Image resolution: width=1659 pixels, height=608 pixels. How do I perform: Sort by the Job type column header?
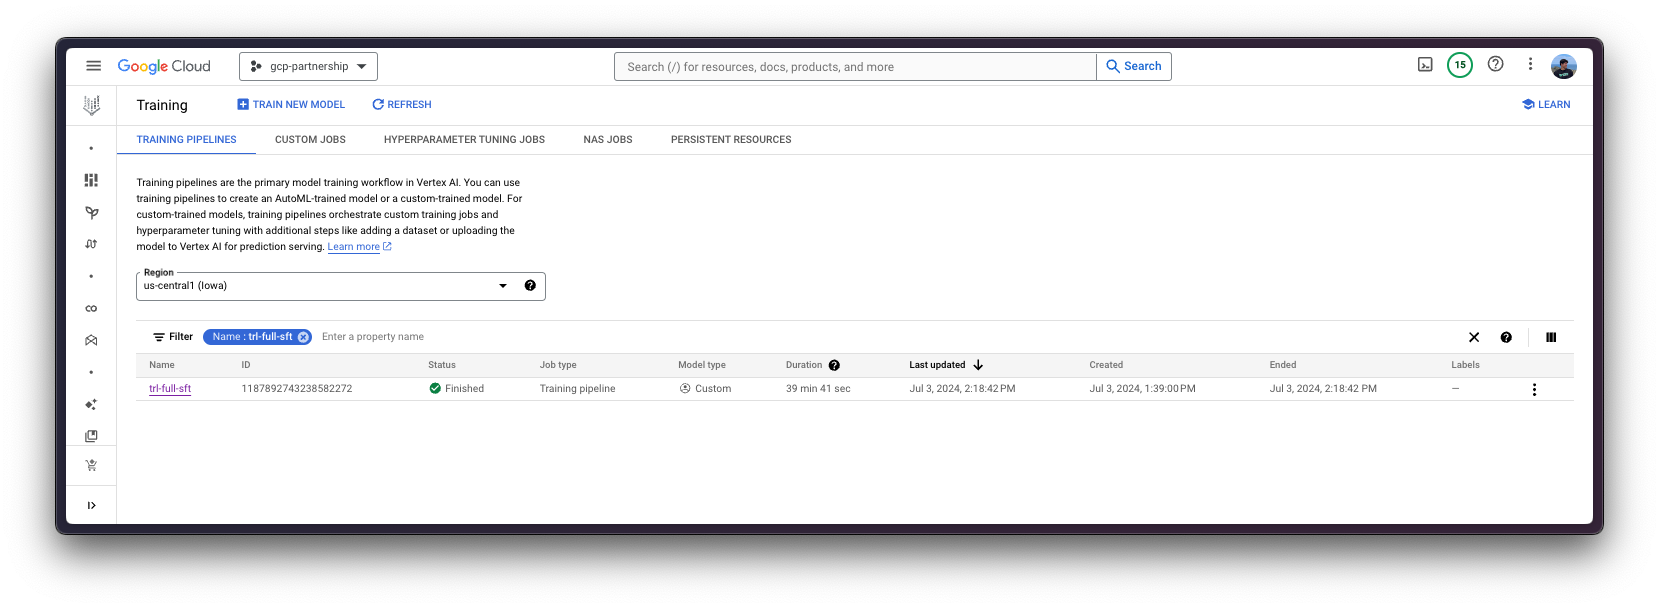point(558,365)
